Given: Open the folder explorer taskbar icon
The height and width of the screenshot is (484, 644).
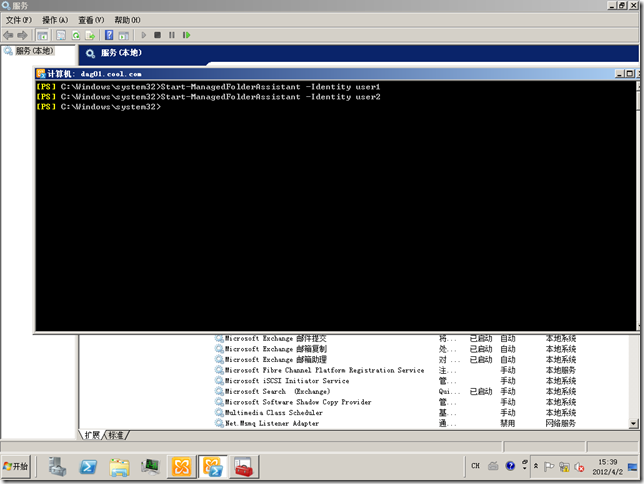Looking at the screenshot, I should click(119, 466).
